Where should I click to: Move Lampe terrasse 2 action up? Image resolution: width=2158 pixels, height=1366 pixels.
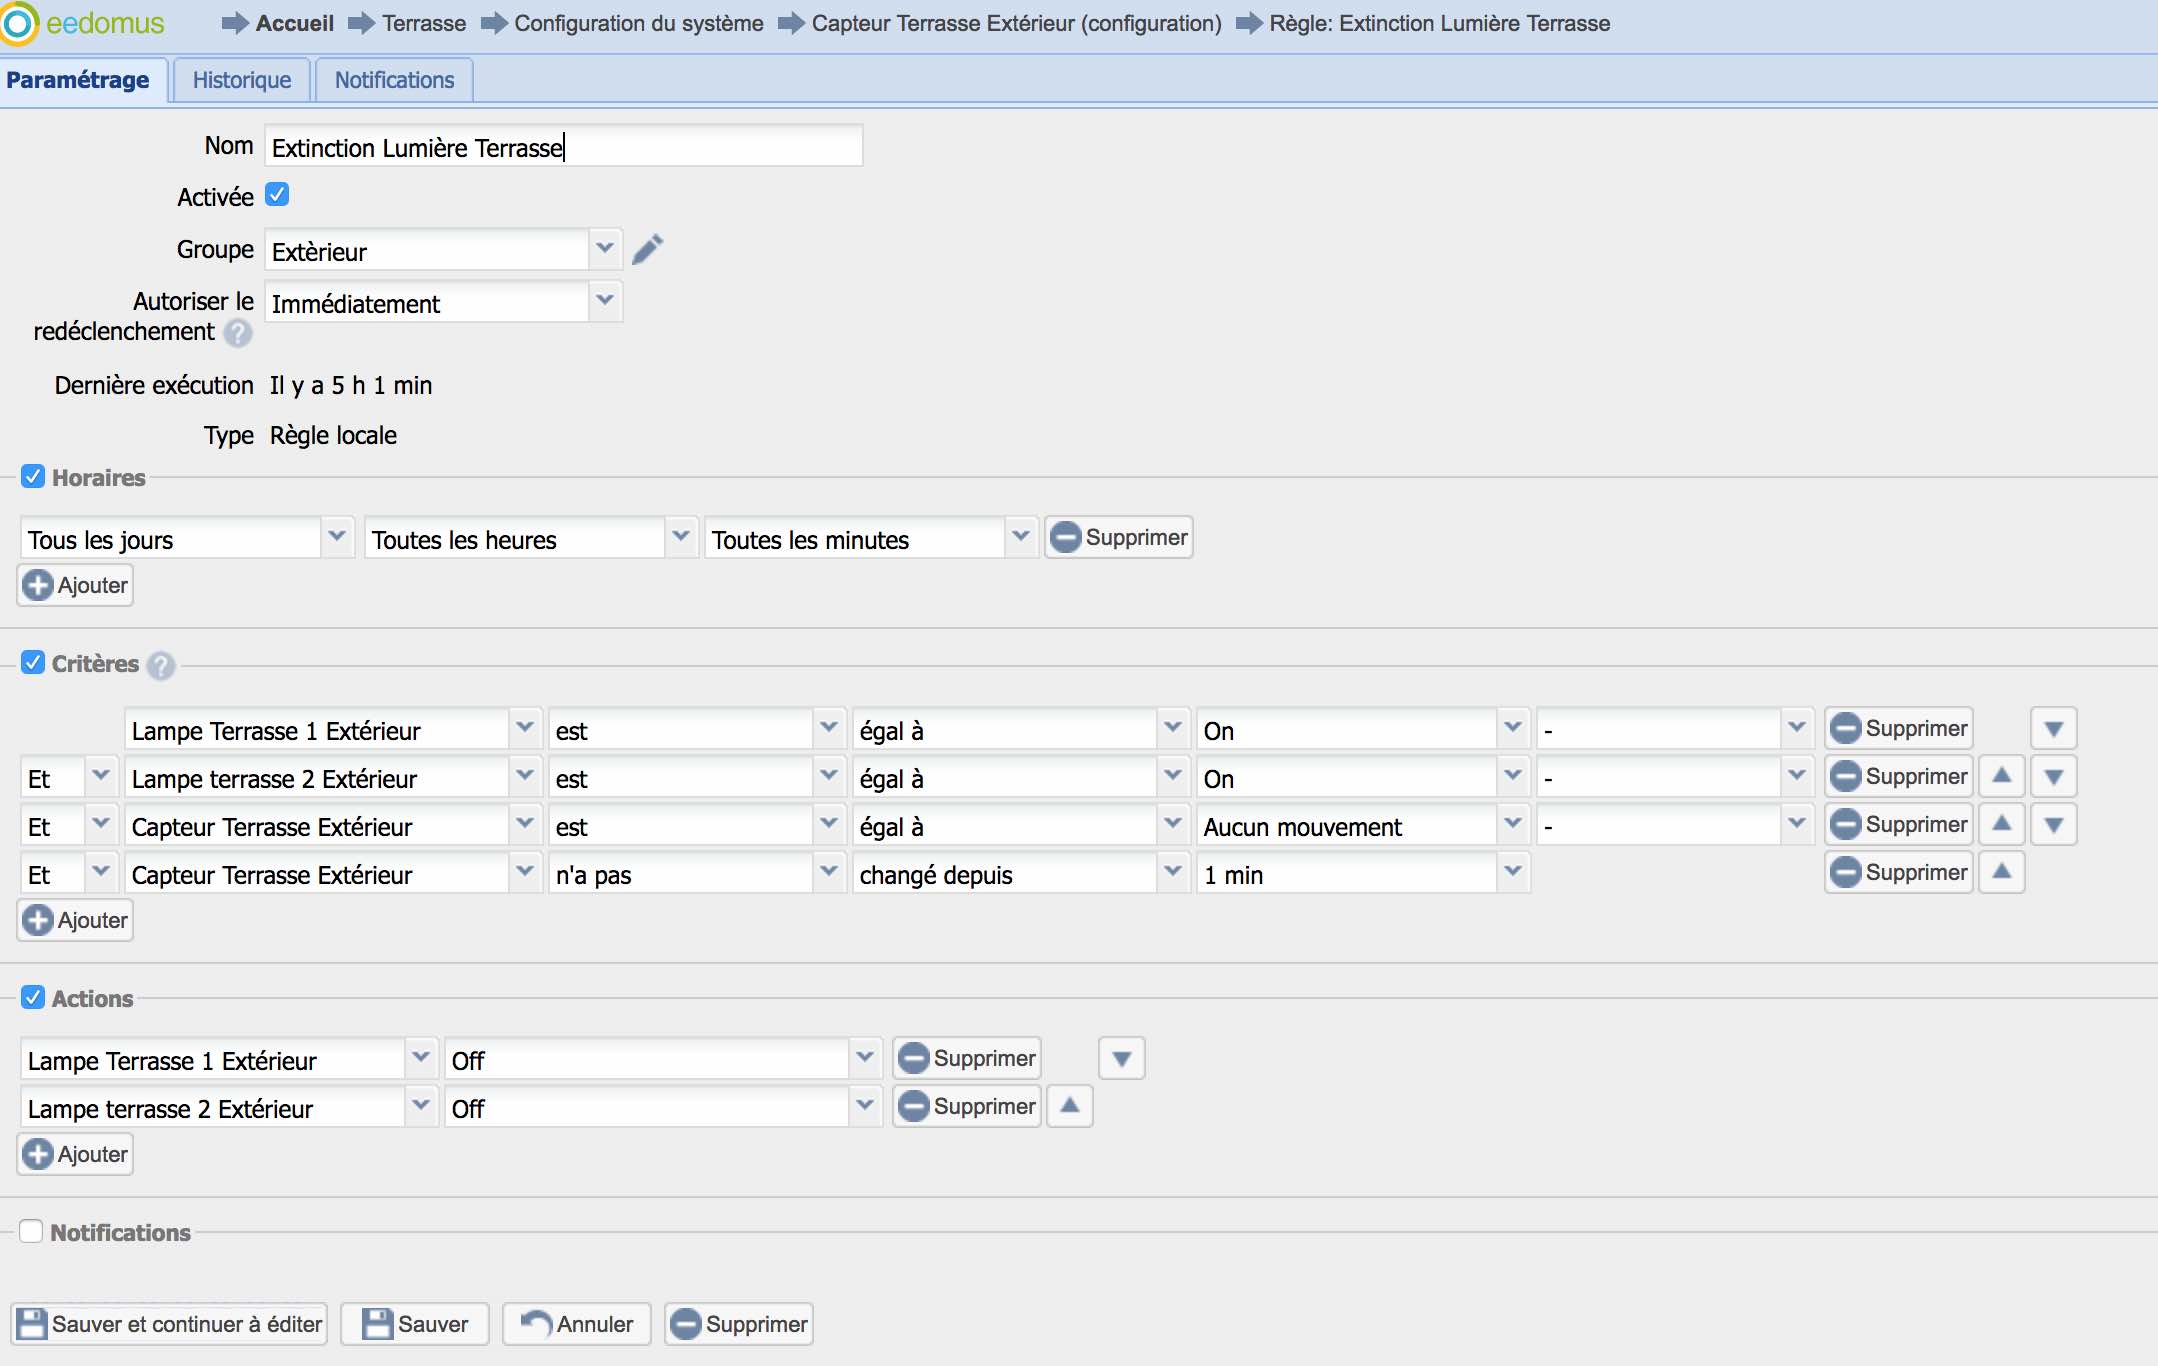(x=1070, y=1107)
